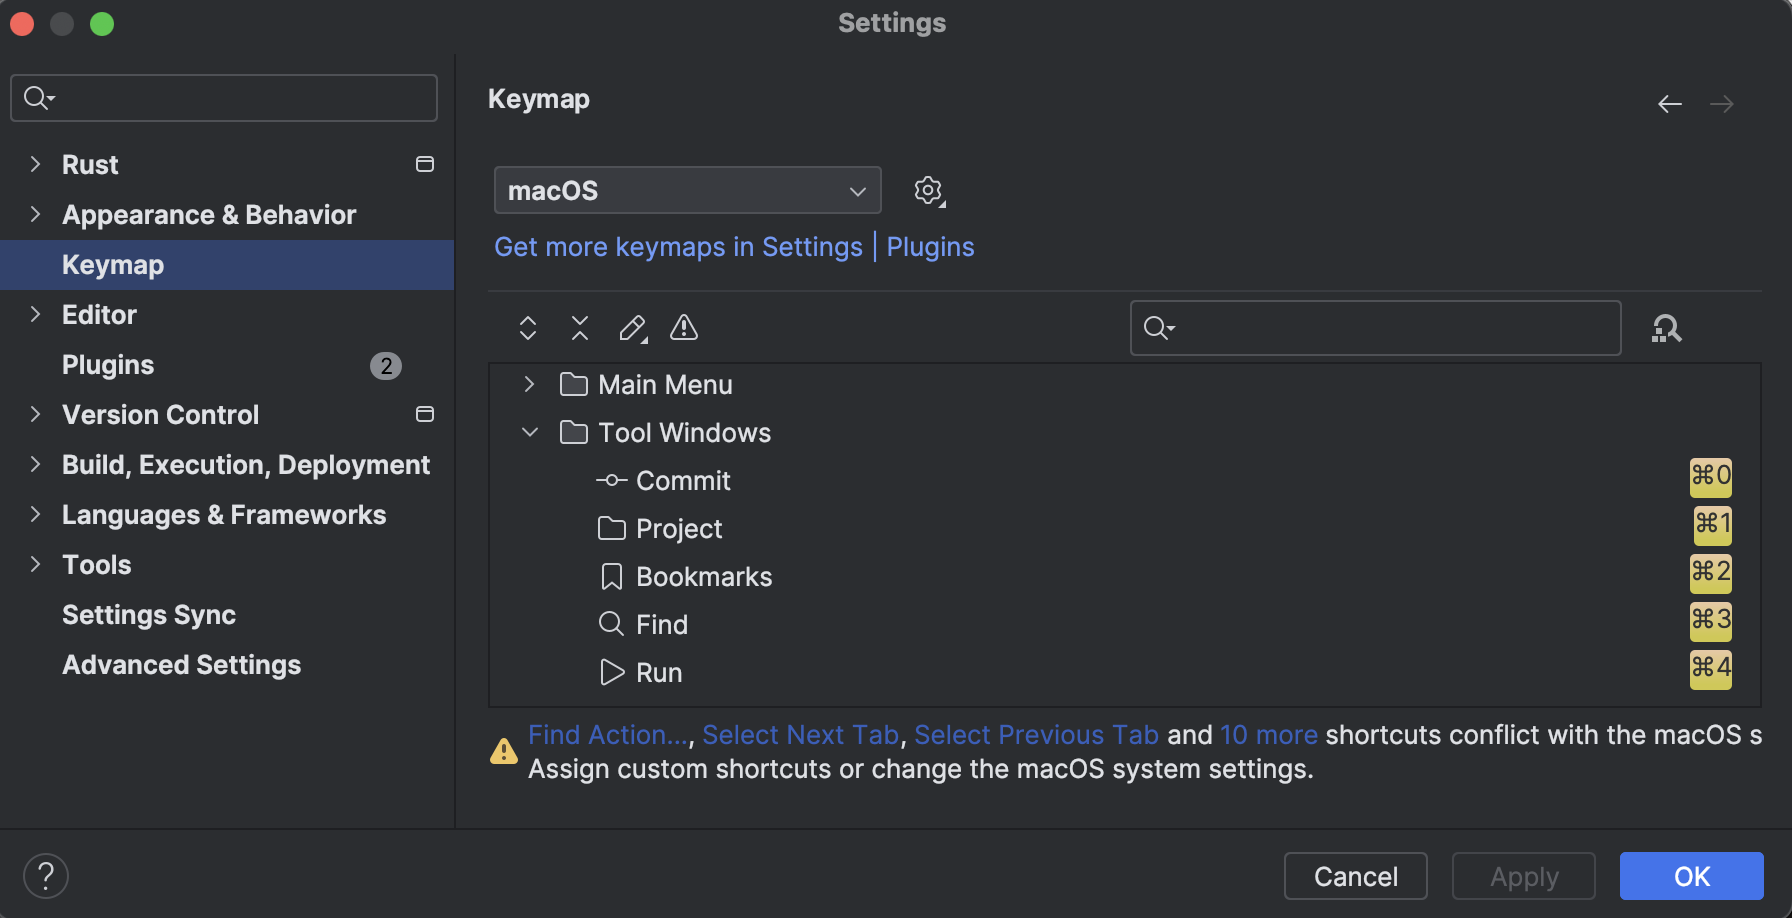Screen dimensions: 1792x918
Task: Open the 10 more conflicts link
Action: point(1268,734)
